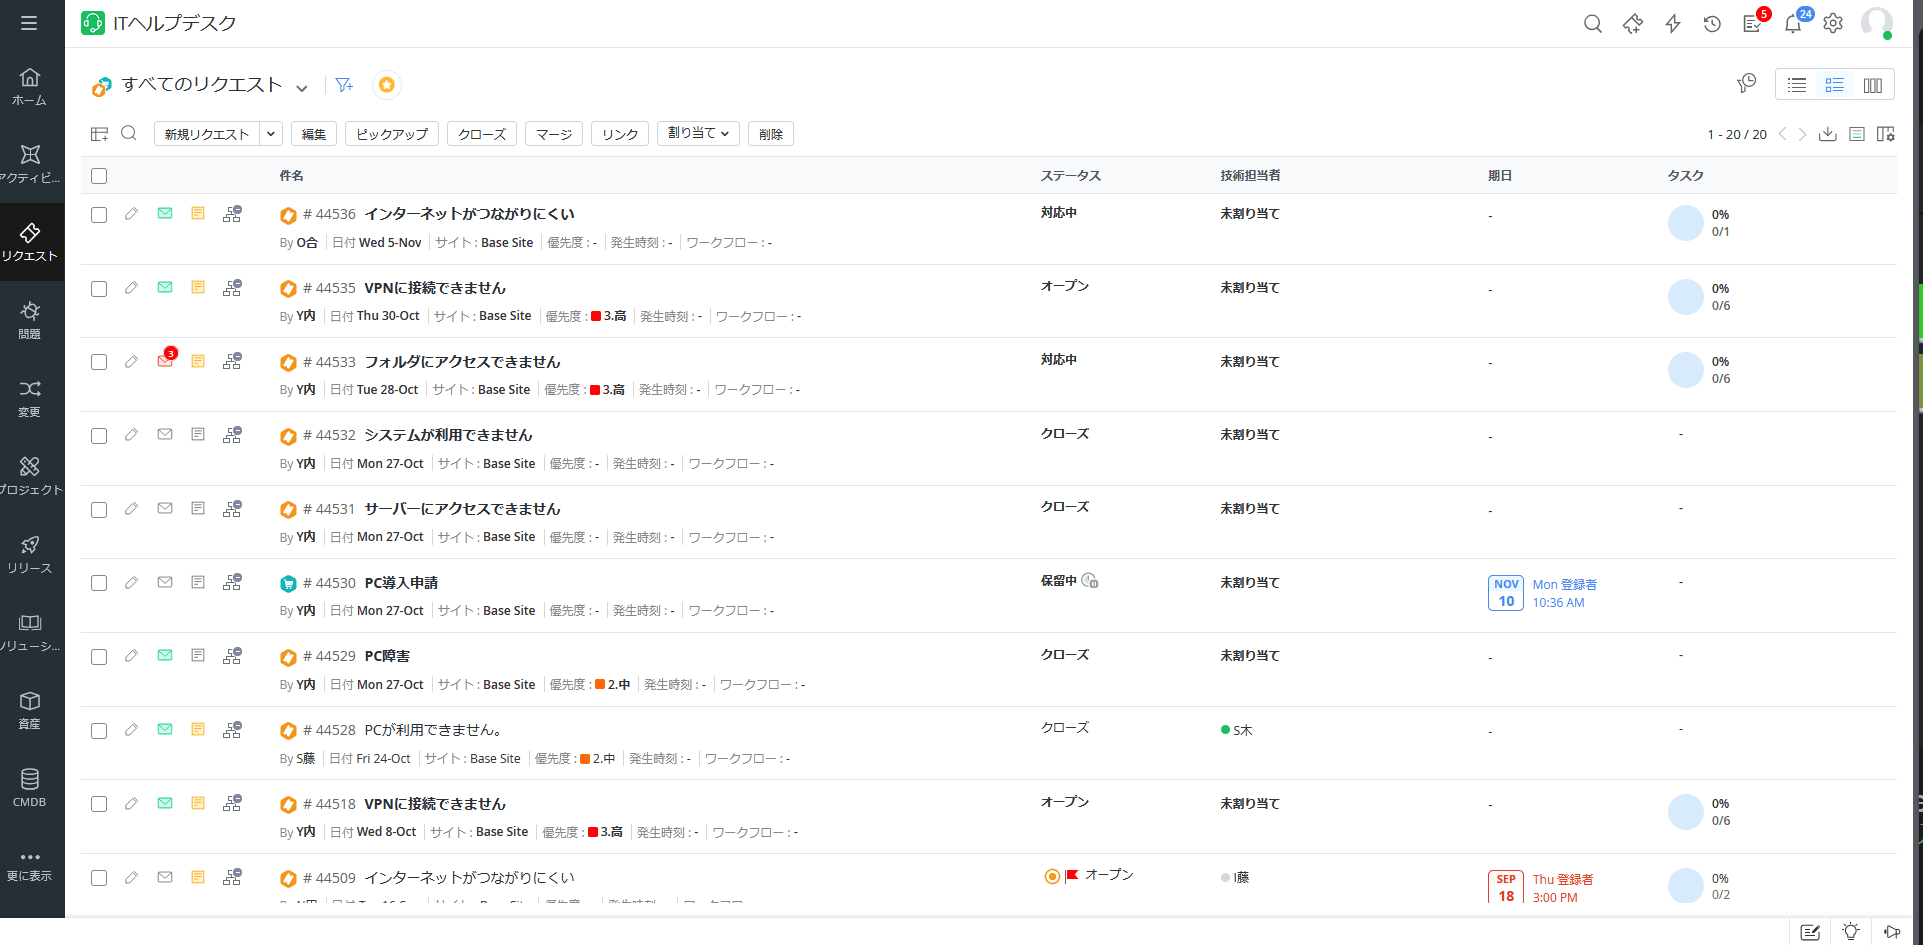Open request フォルダにアクセスできません
The width and height of the screenshot is (1923, 945).
pos(462,362)
